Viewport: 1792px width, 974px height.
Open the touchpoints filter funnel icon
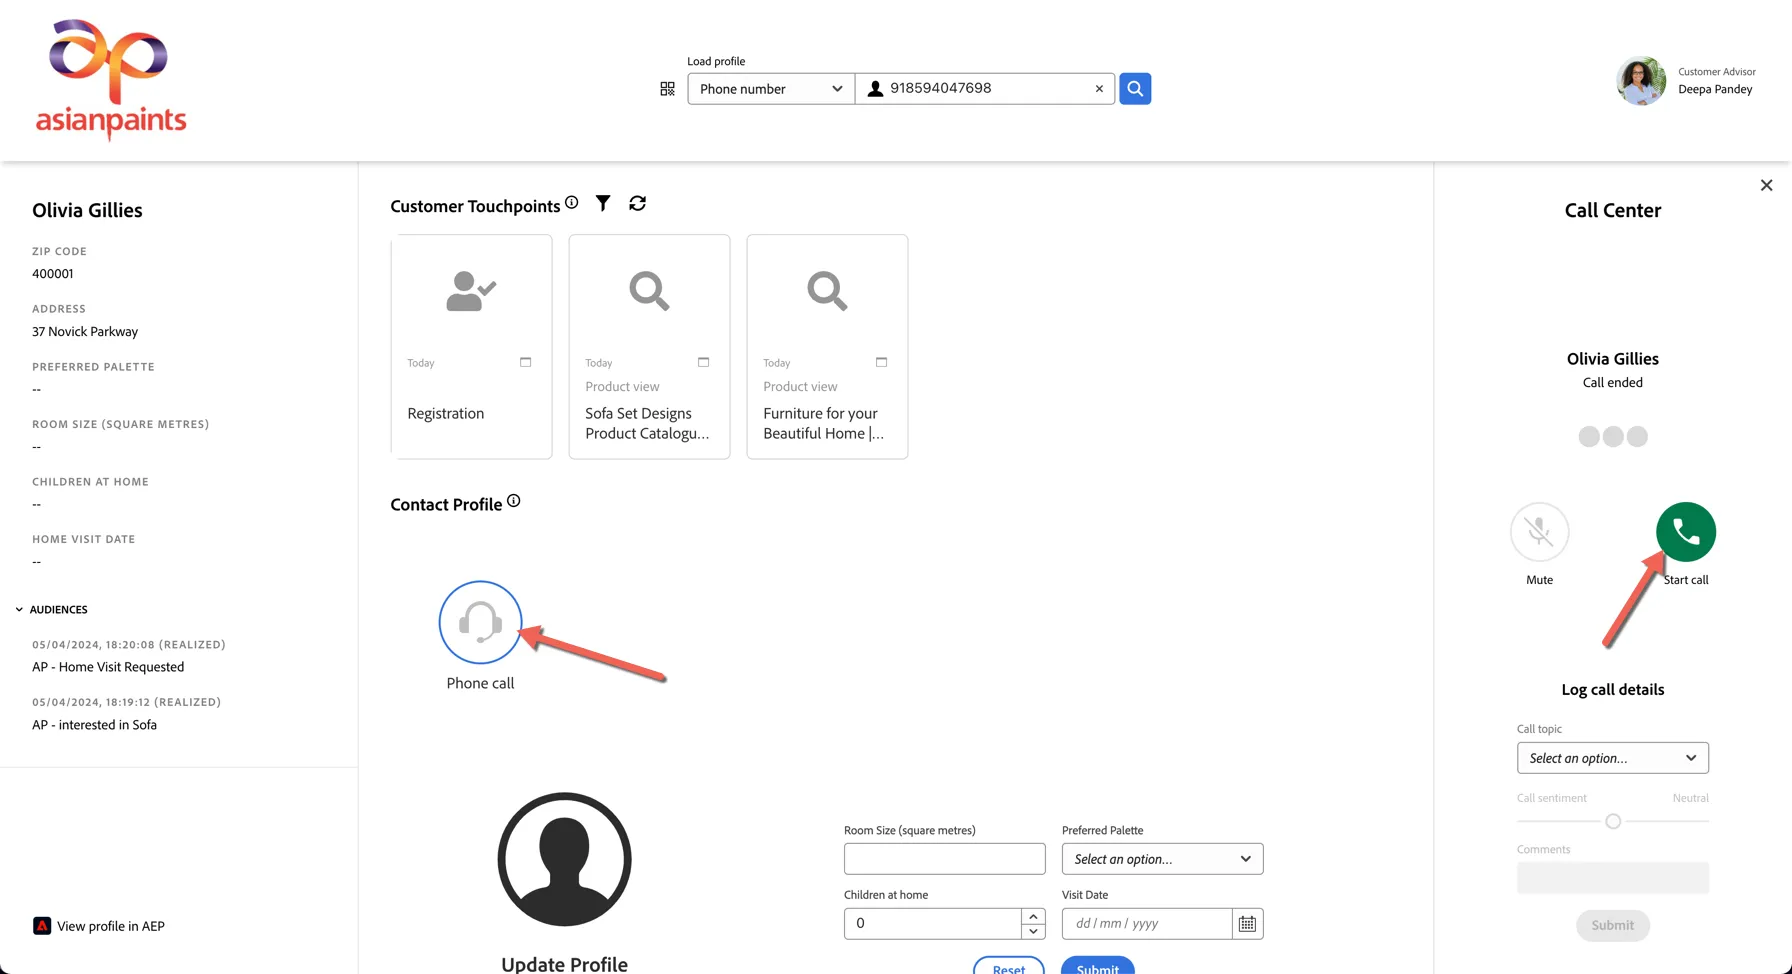603,203
